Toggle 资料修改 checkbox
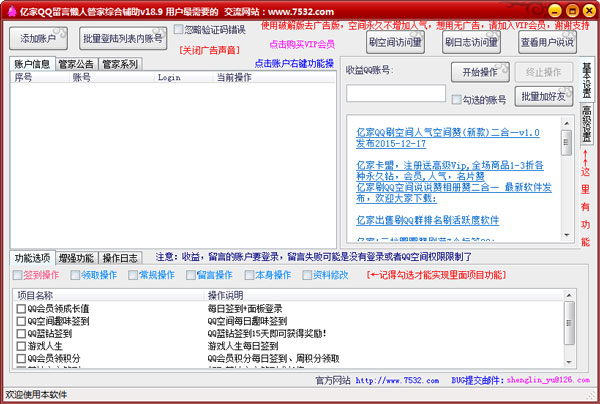Image resolution: width=600 pixels, height=404 pixels. (x=307, y=275)
